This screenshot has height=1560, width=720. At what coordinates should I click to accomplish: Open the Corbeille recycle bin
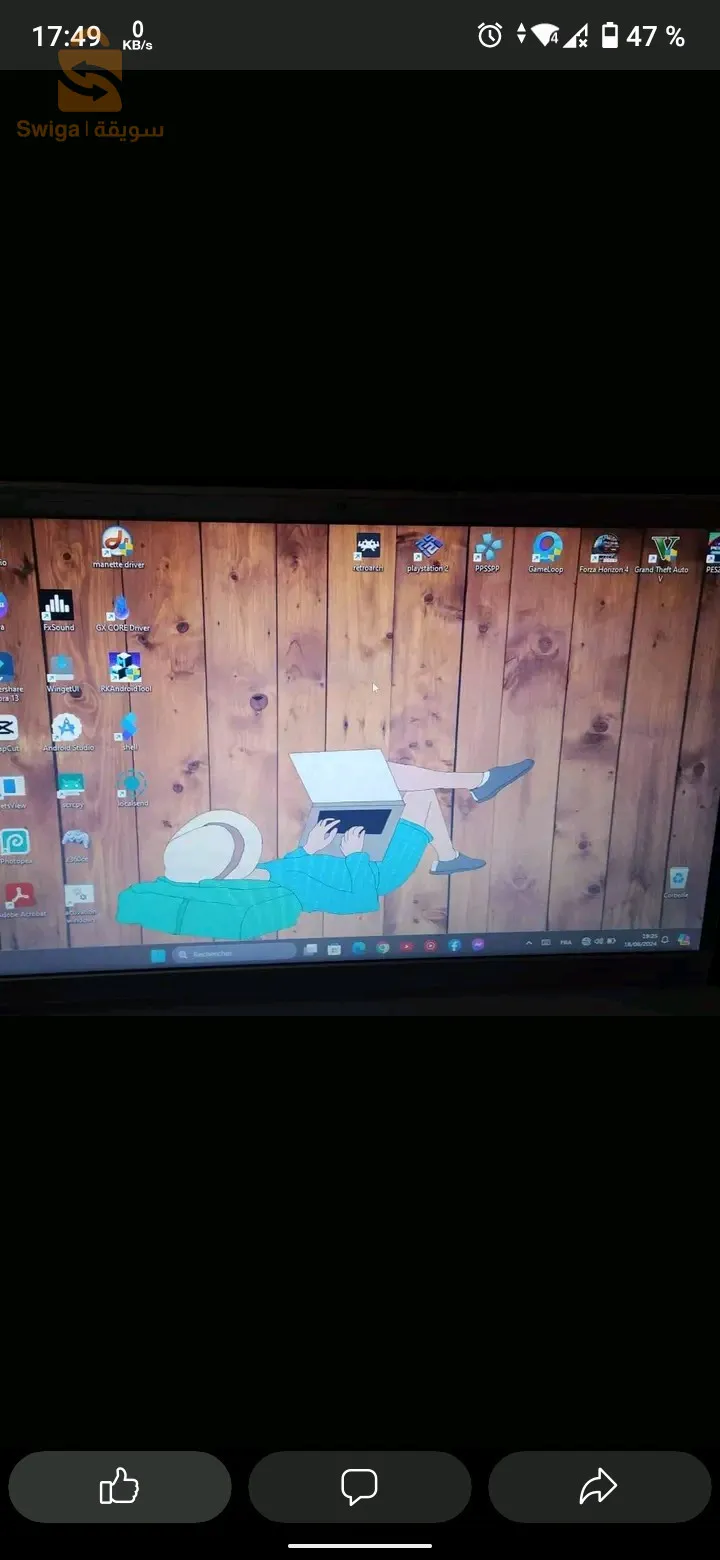(677, 880)
